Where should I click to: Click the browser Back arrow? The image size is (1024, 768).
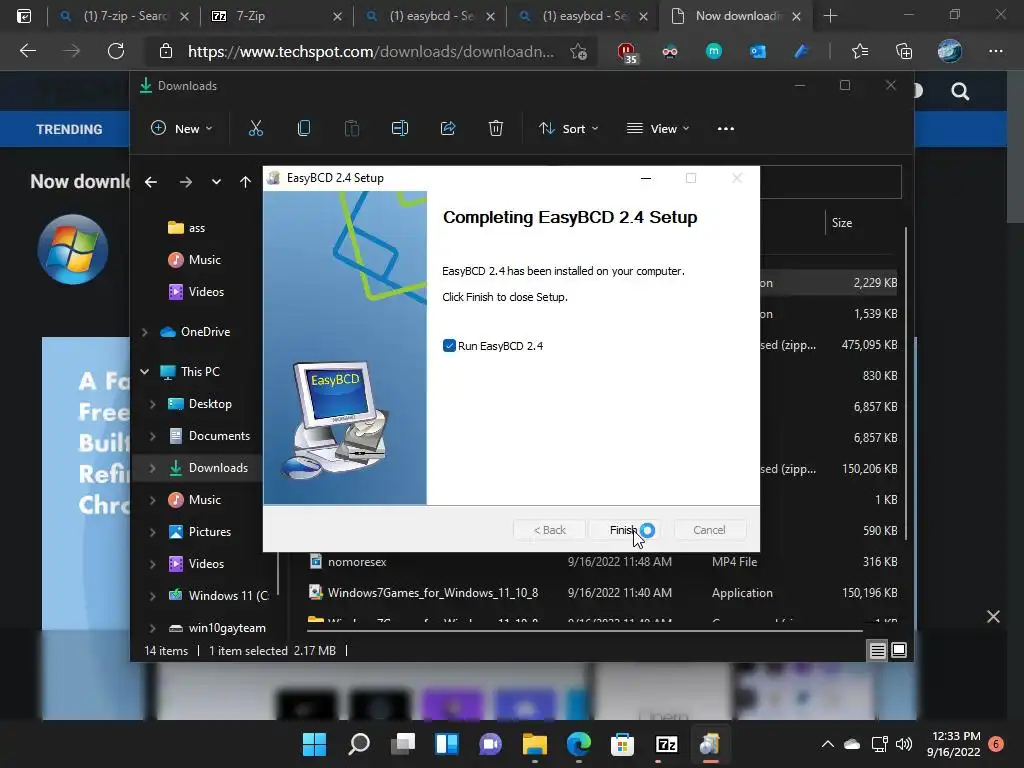(27, 51)
